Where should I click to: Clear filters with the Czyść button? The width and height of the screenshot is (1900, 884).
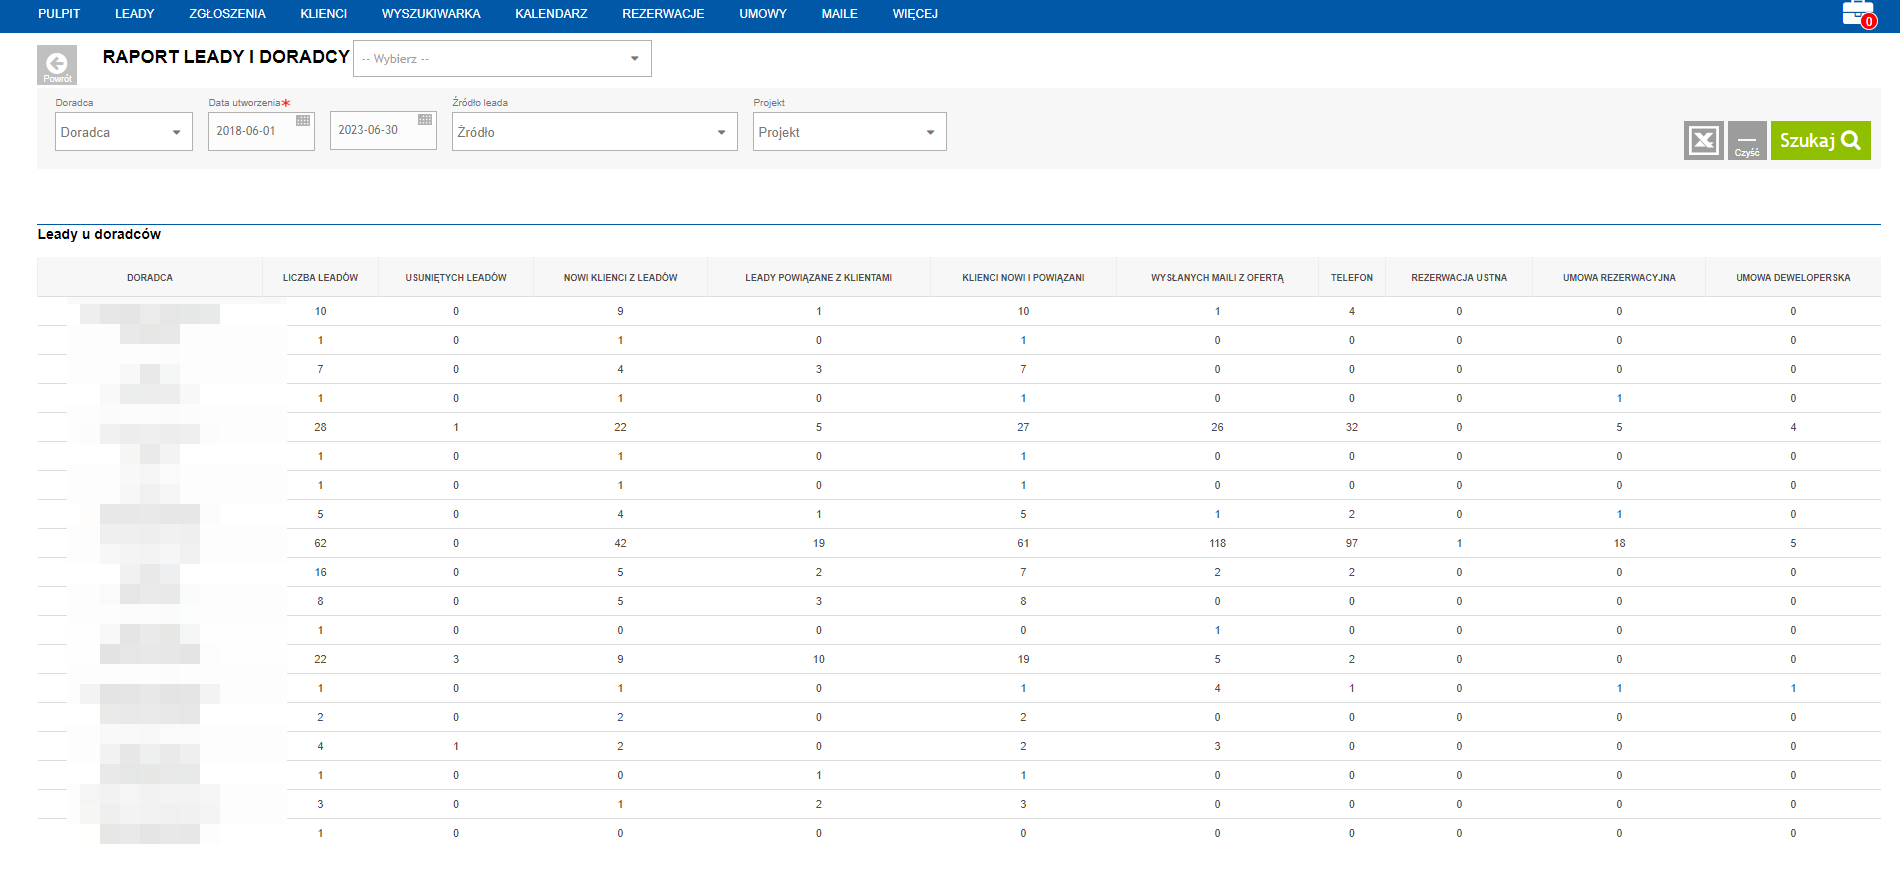[x=1747, y=141]
